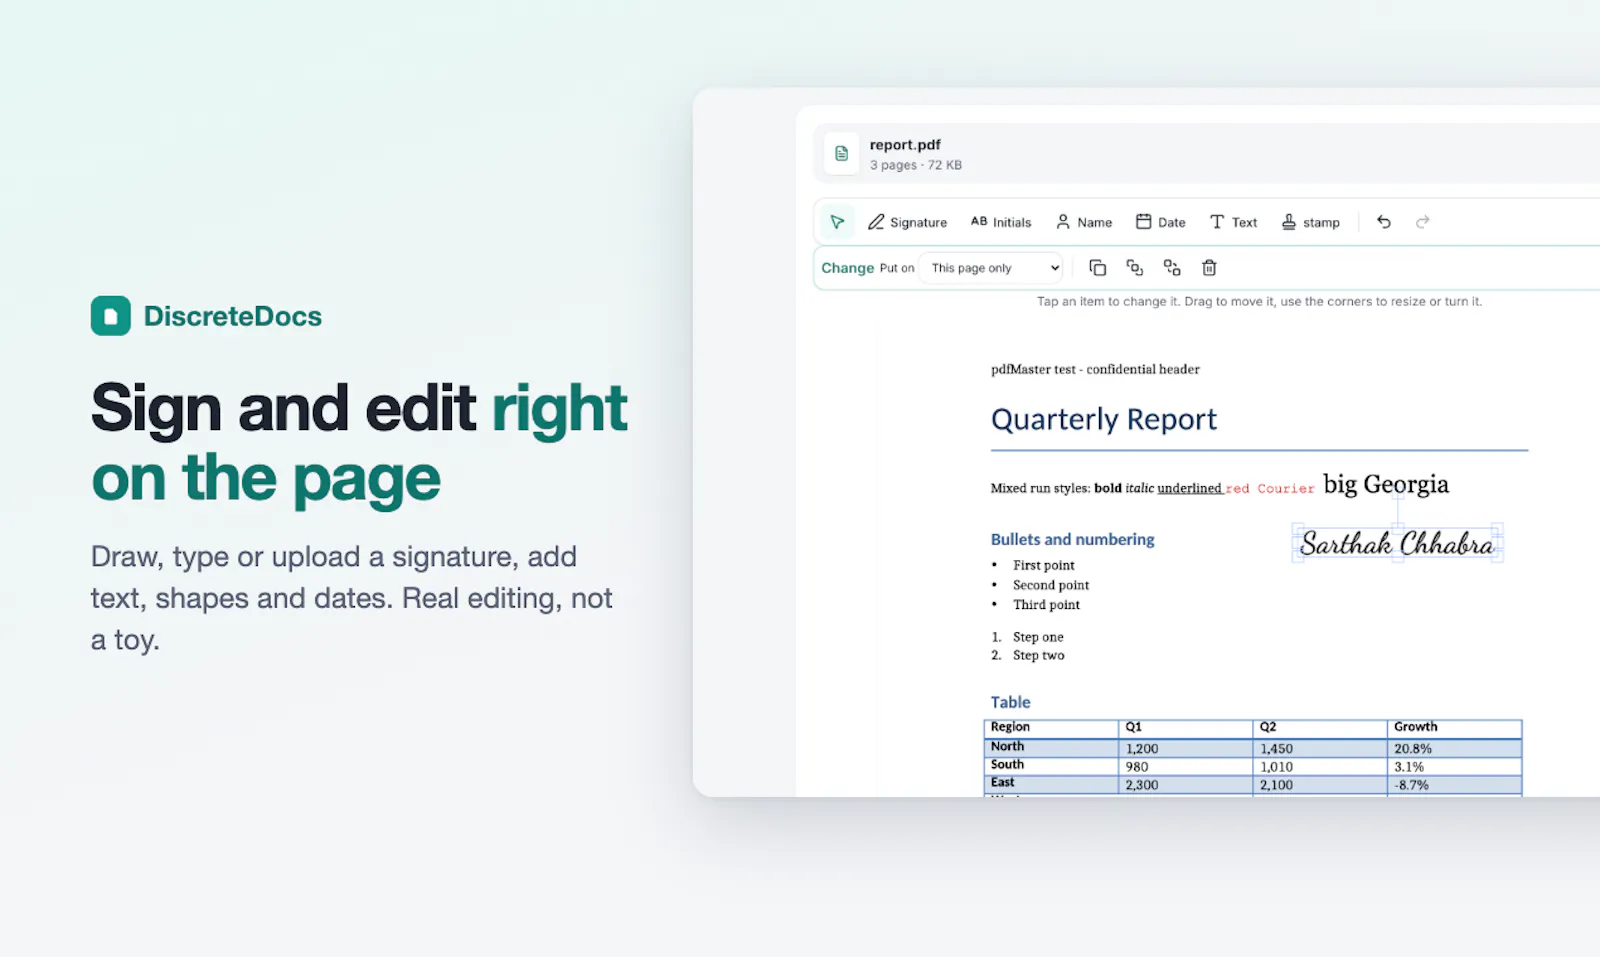Choose the Signature pen tool
The height and width of the screenshot is (957, 1600).
(x=907, y=222)
